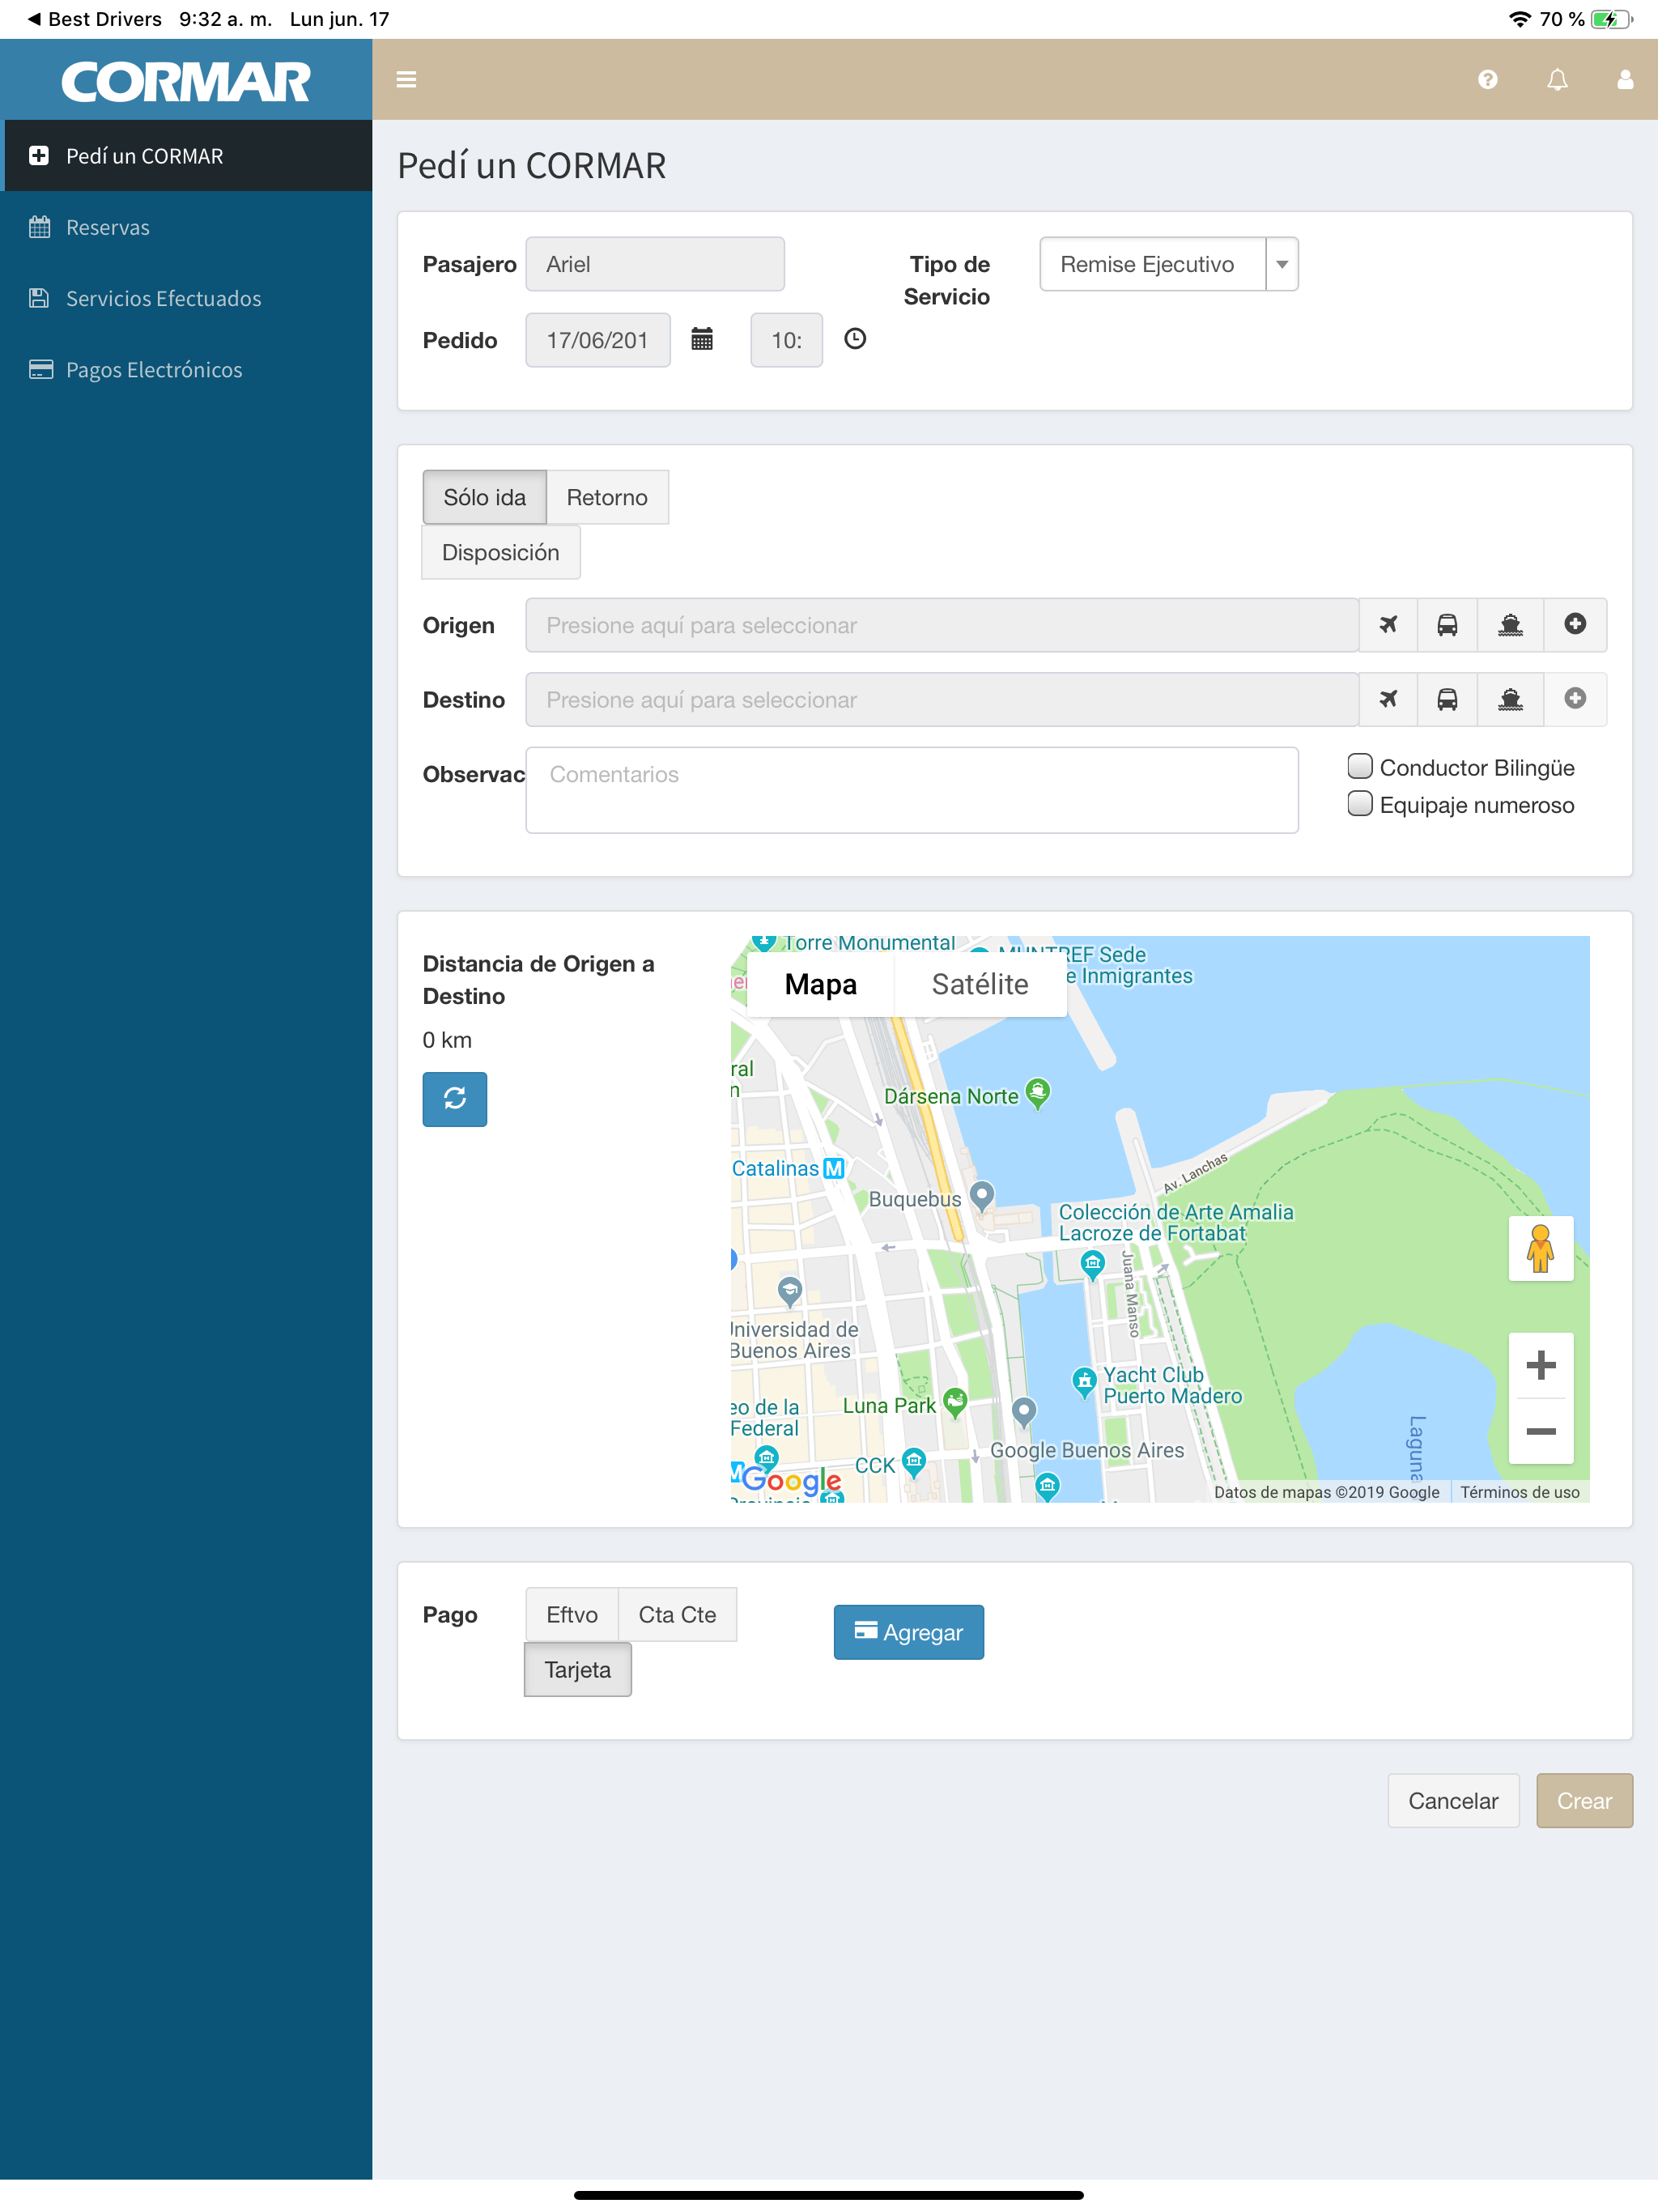Zoom in on the map

click(x=1540, y=1365)
